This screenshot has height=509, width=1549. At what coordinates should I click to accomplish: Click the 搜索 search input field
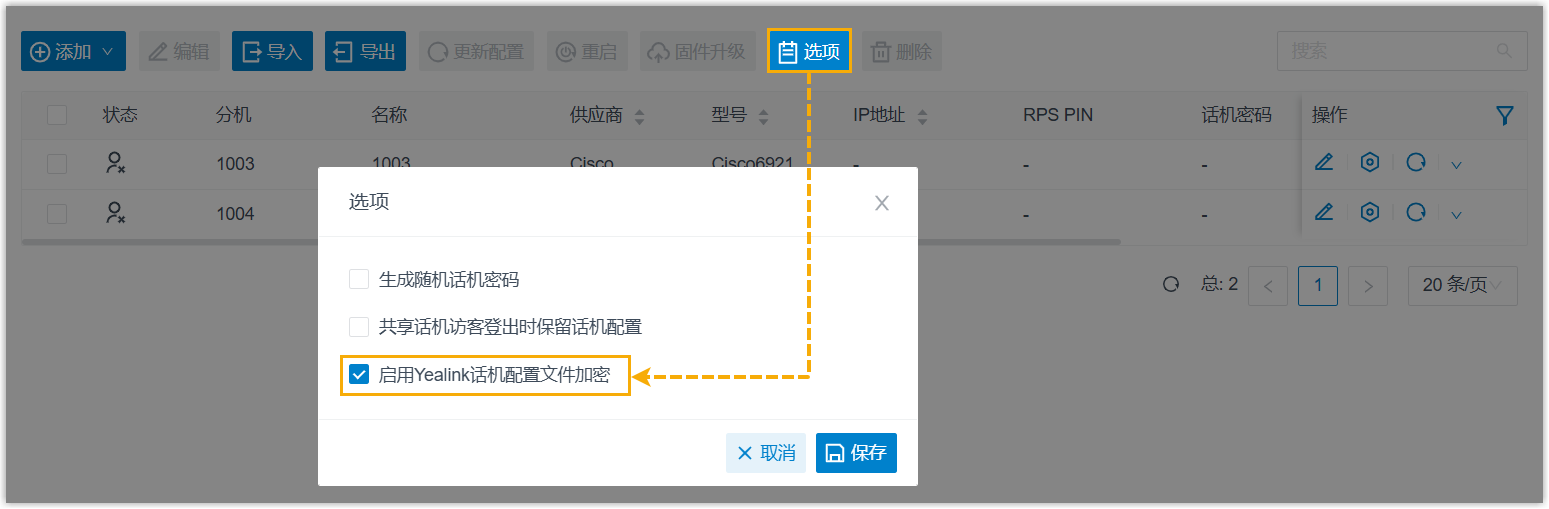pyautogui.click(x=1385, y=51)
